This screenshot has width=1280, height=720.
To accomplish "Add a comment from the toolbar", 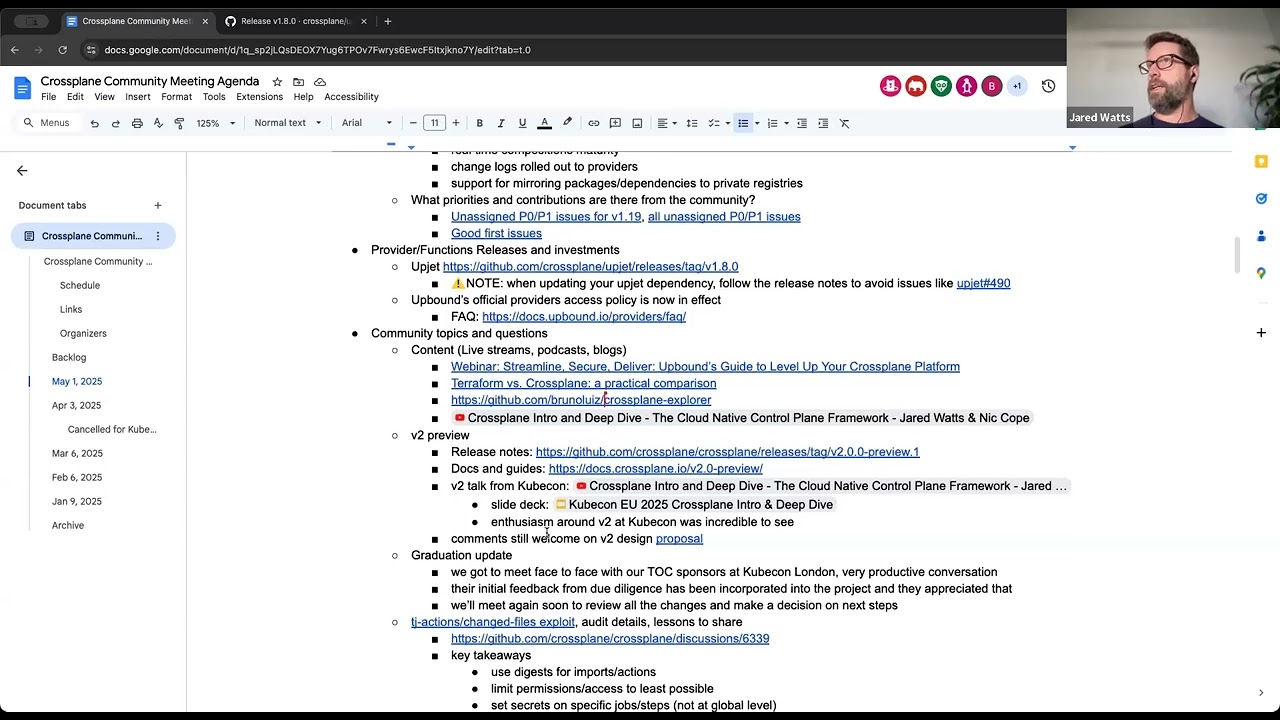I will pyautogui.click(x=615, y=123).
